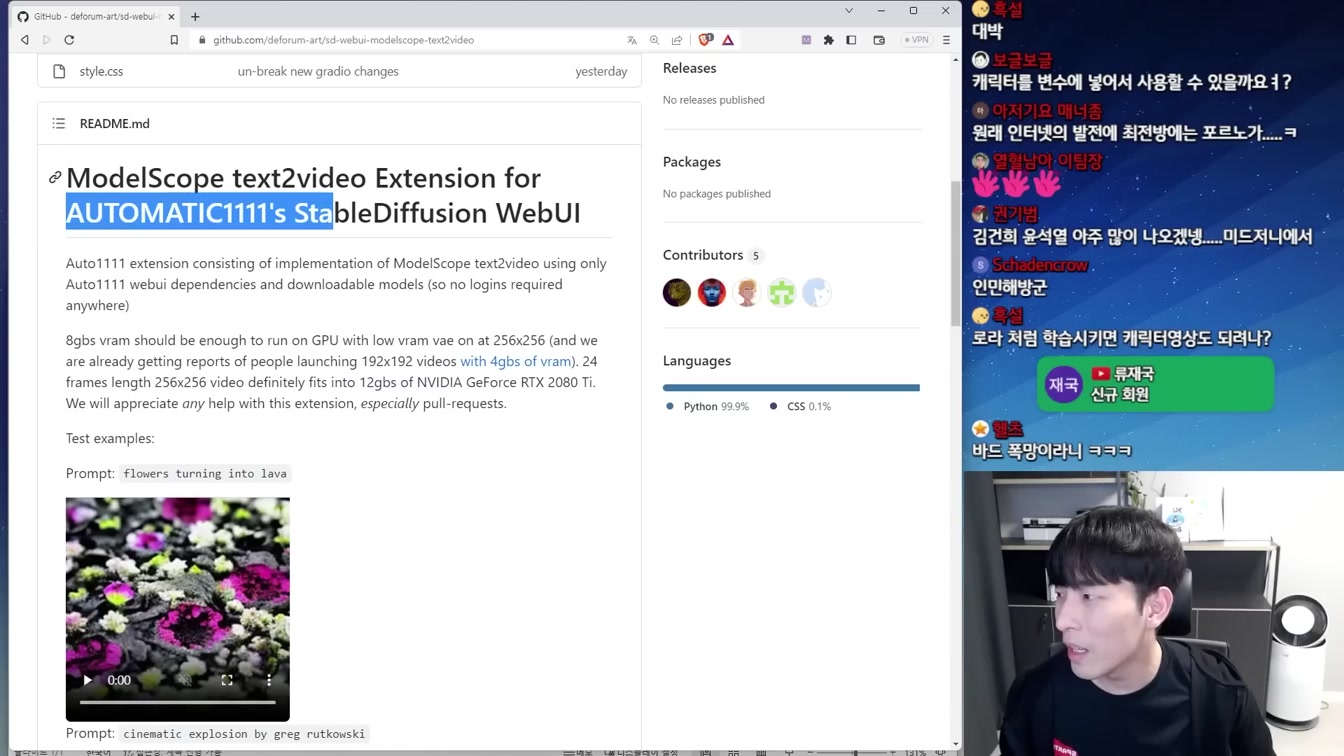Click the 'No packages published' text

click(716, 194)
